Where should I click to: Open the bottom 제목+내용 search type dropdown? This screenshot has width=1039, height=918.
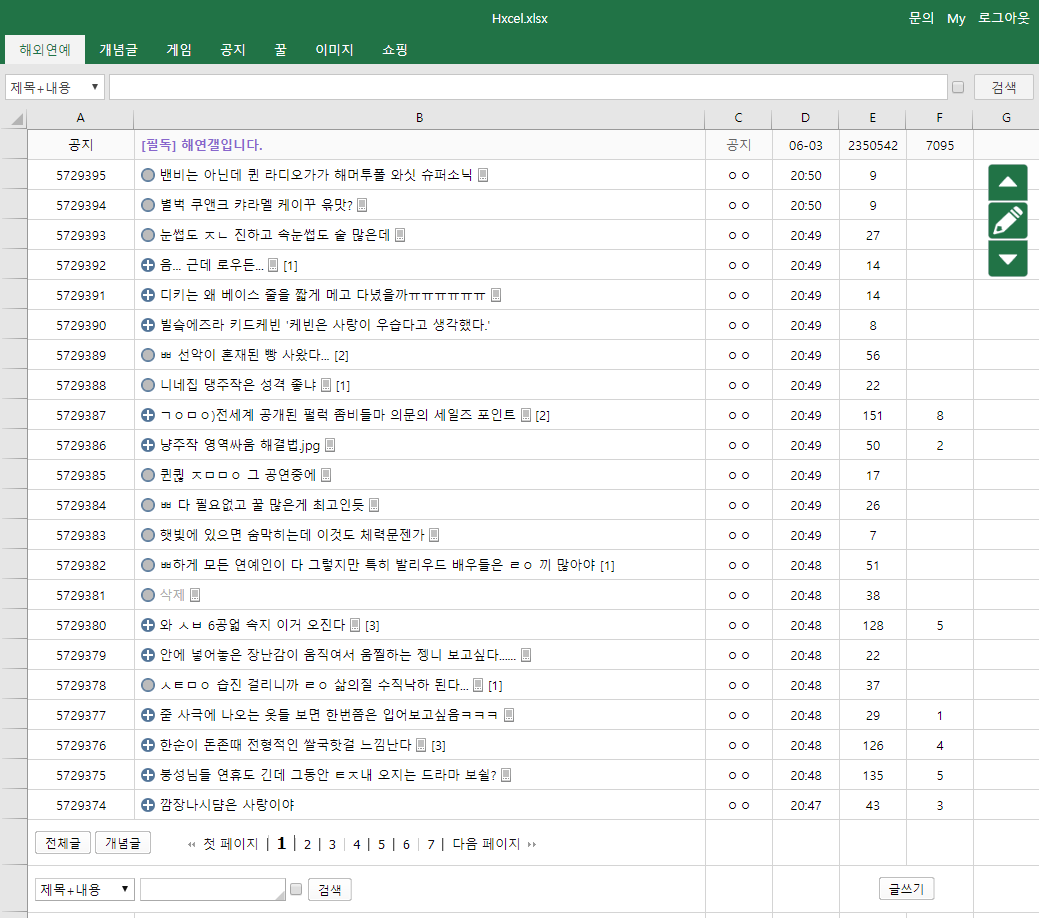(x=85, y=889)
